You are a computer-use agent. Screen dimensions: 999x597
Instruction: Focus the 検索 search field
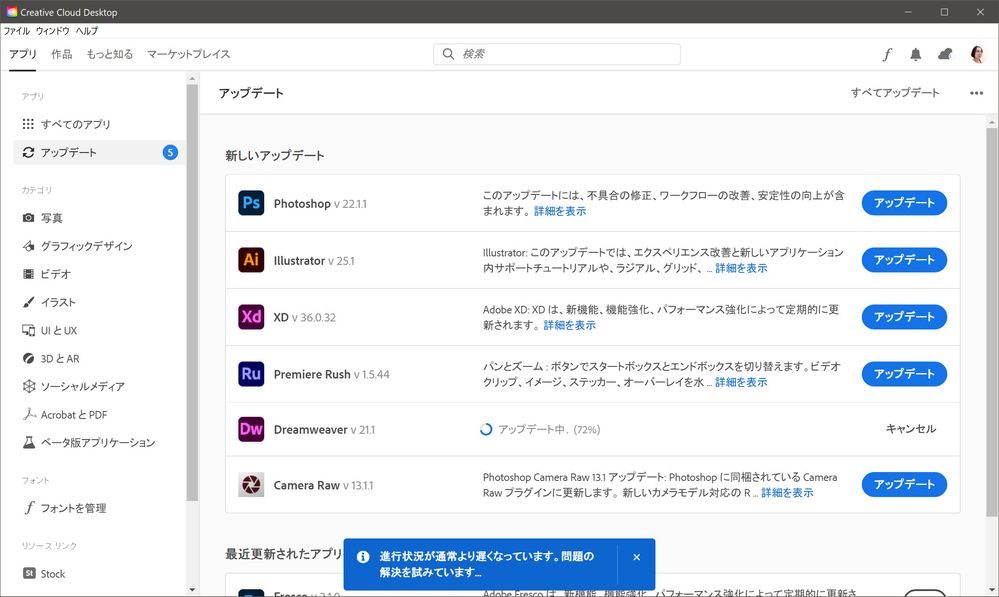pyautogui.click(x=557, y=54)
